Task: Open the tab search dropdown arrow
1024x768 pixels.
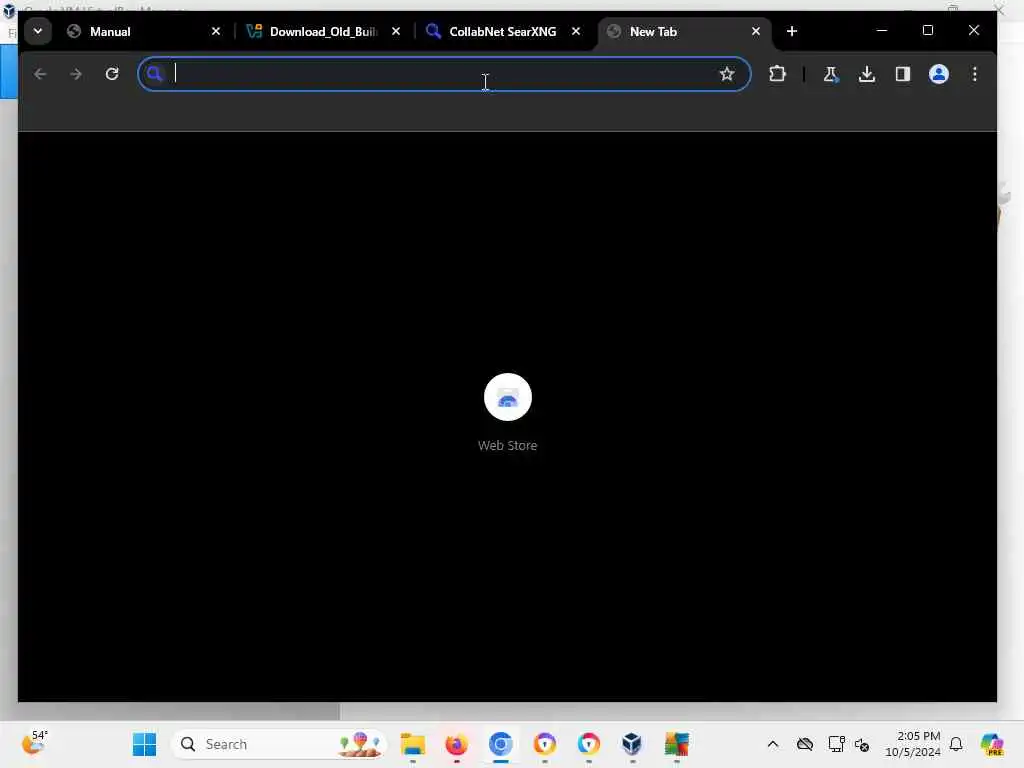Action: [x=38, y=31]
